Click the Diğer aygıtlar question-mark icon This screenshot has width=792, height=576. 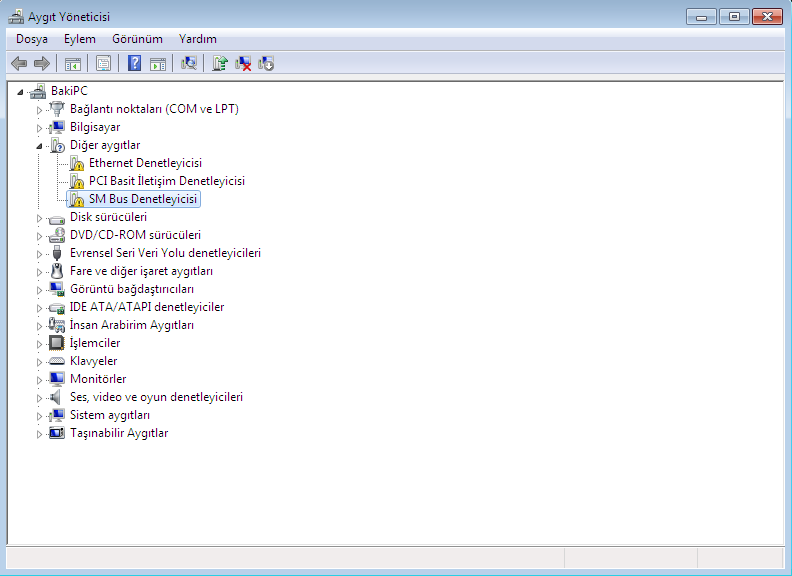click(57, 145)
